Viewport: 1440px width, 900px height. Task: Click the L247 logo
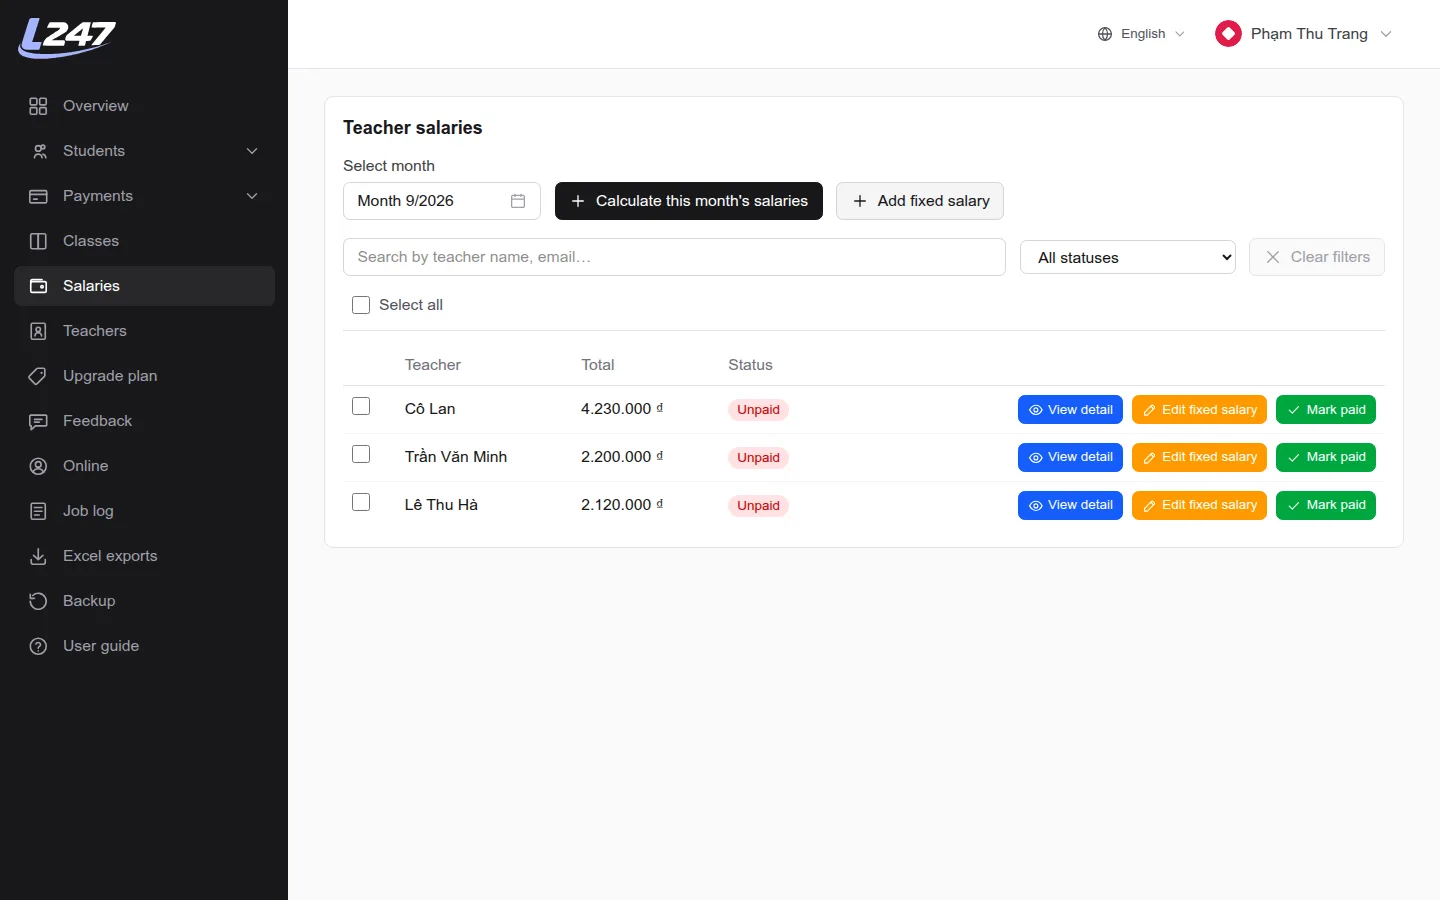coord(67,38)
